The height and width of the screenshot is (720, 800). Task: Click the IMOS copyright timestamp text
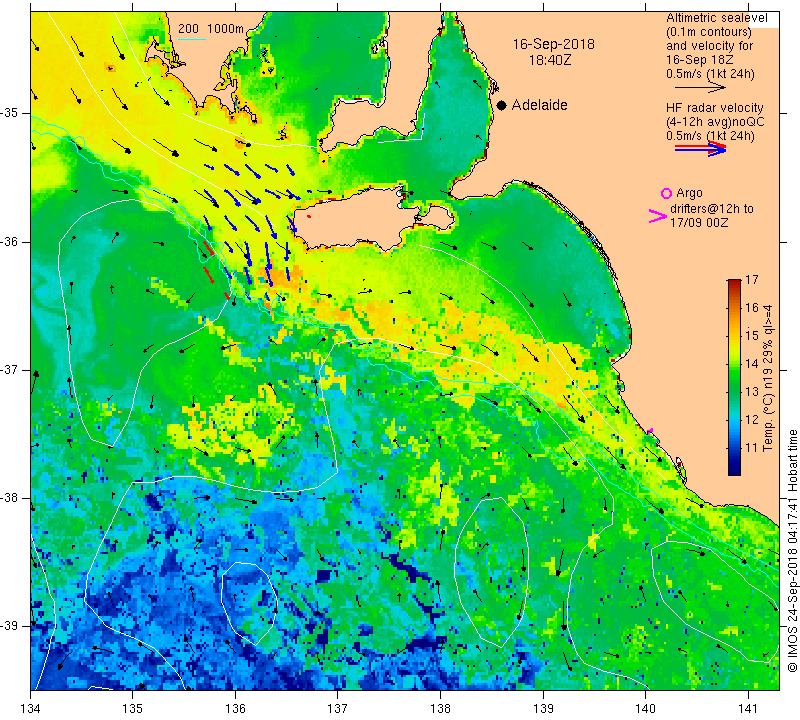(792, 550)
